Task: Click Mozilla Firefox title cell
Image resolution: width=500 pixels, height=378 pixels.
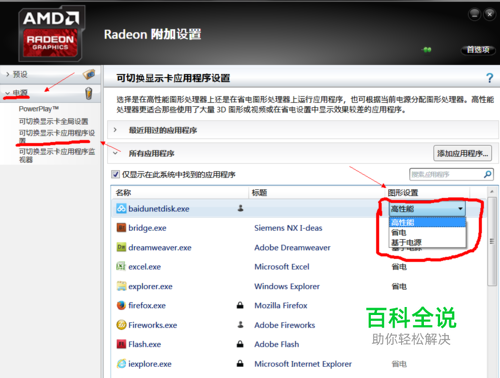Action: coord(281,305)
